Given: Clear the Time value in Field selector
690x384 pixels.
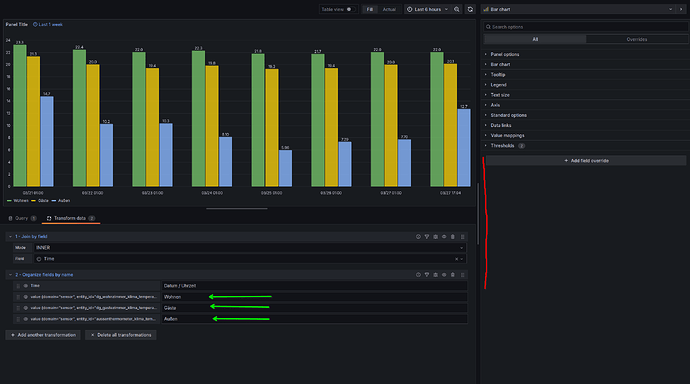Looking at the screenshot, I should (456, 259).
